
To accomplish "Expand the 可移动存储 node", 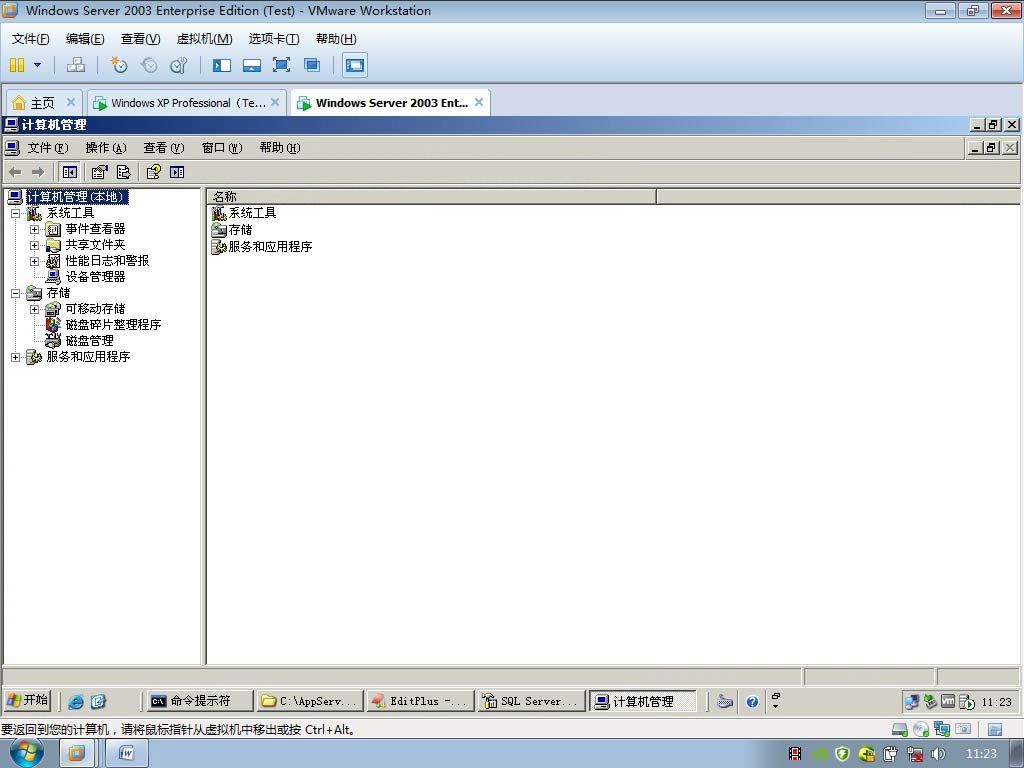I will point(34,309).
